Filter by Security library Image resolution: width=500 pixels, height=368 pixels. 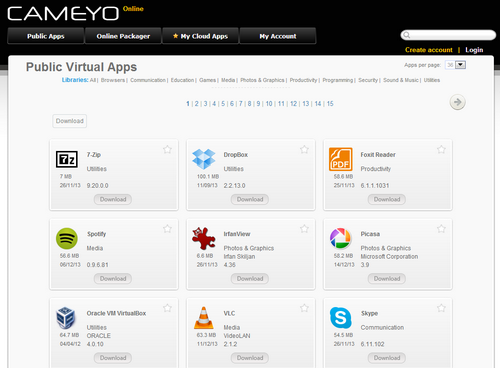(x=368, y=80)
